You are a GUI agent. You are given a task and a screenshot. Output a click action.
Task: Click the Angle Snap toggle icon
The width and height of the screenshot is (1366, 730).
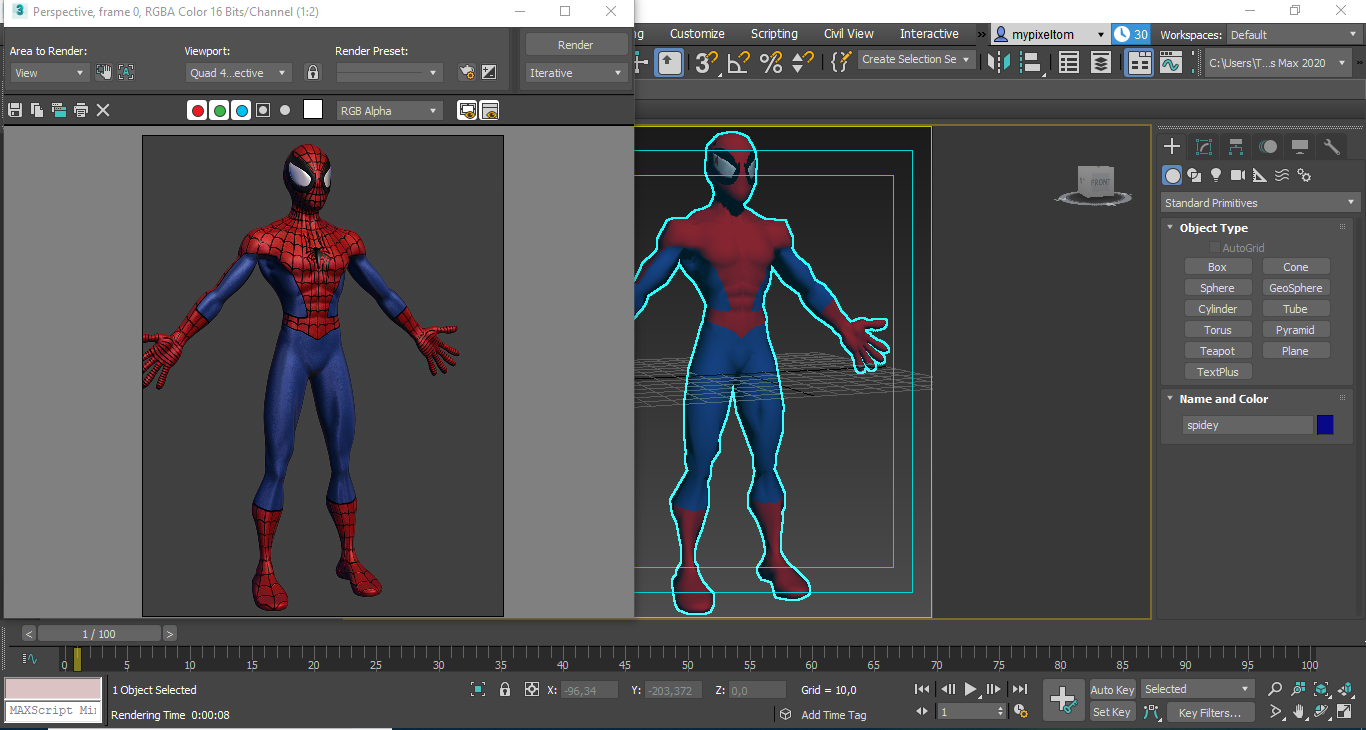pyautogui.click(x=739, y=62)
